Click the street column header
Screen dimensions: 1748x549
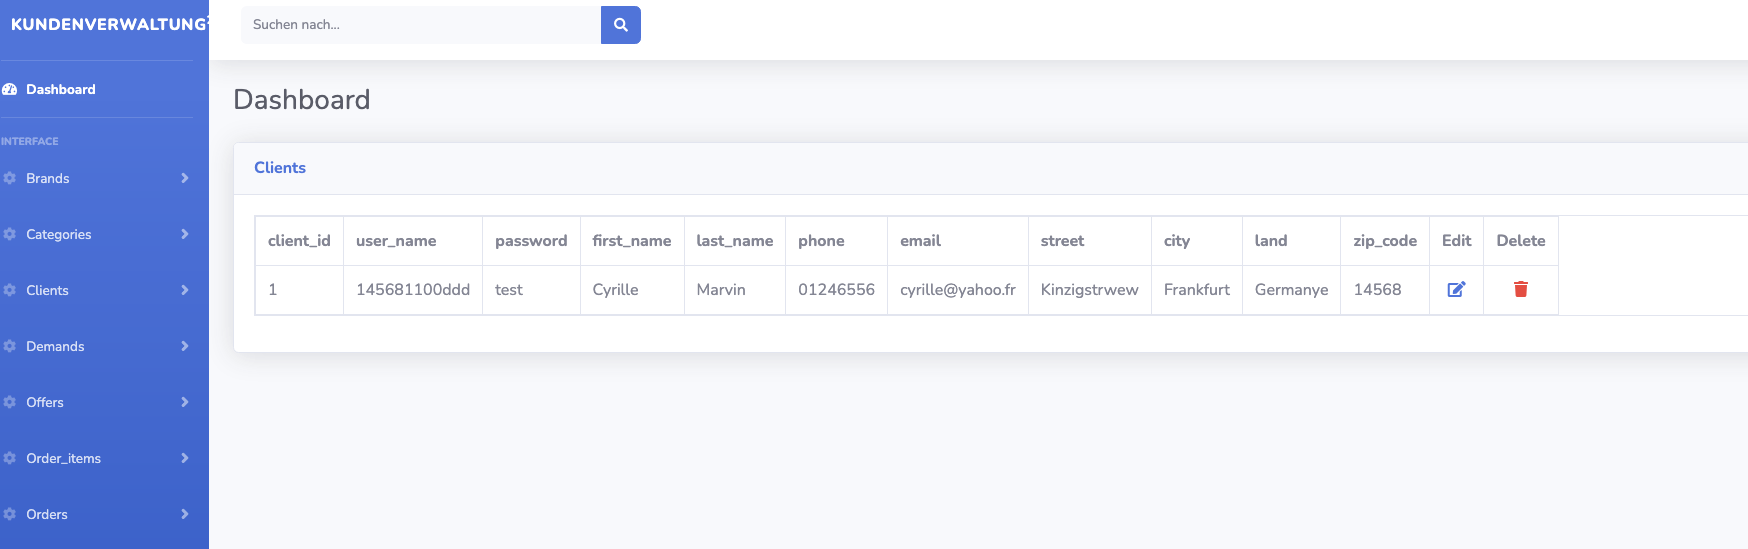[x=1089, y=241]
